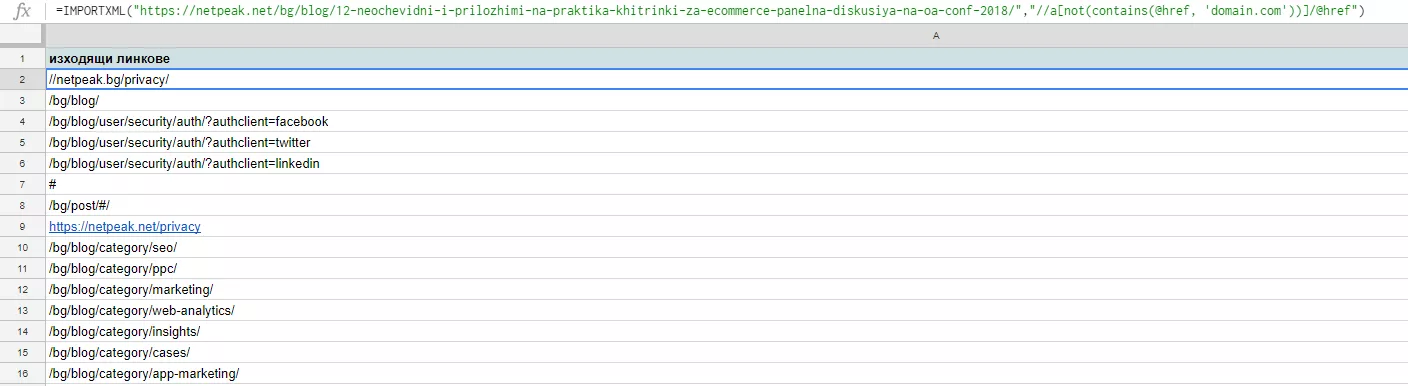This screenshot has width=1408, height=386.
Task: Select row 14 header number
Action: 22,332
